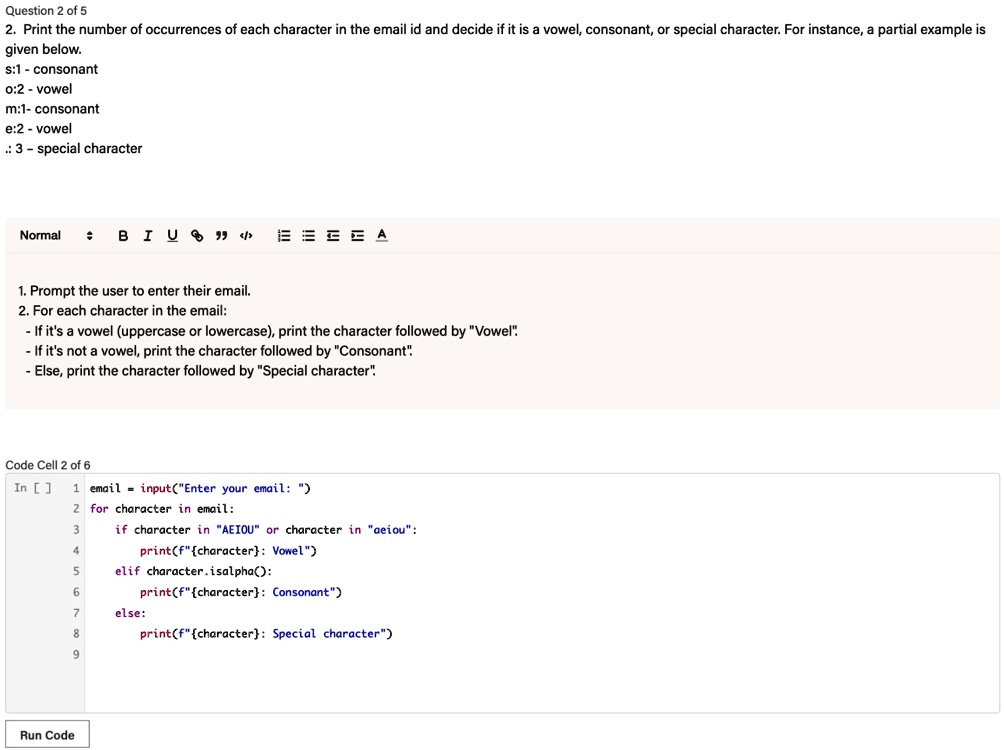The height and width of the screenshot is (750, 1004).
Task: Toggle bold formatting in the editor toolbar
Action: [x=123, y=235]
